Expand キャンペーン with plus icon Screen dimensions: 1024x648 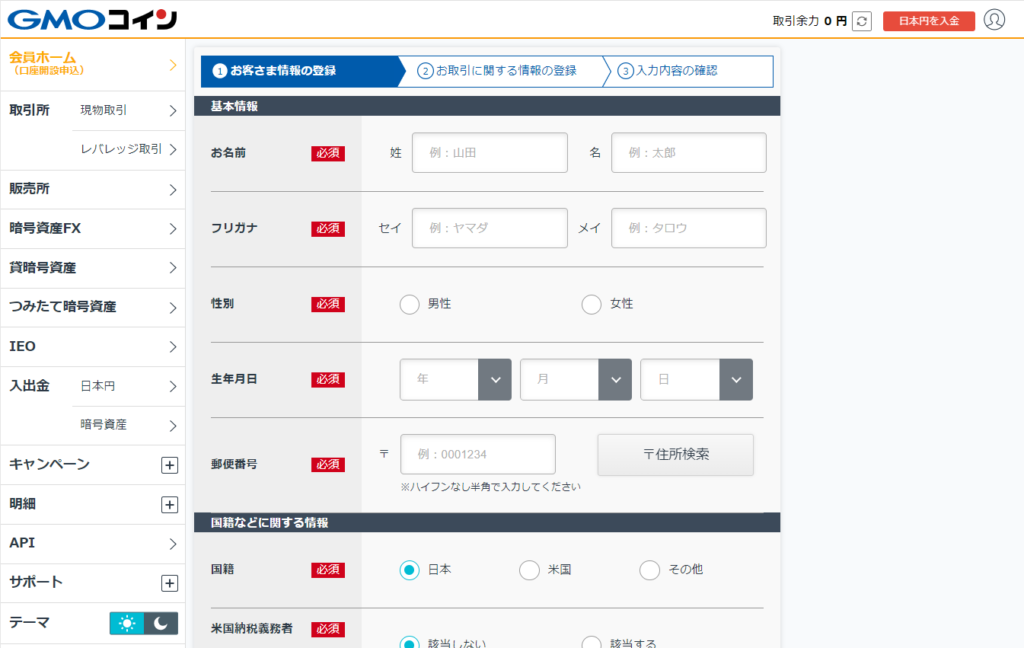click(x=170, y=465)
